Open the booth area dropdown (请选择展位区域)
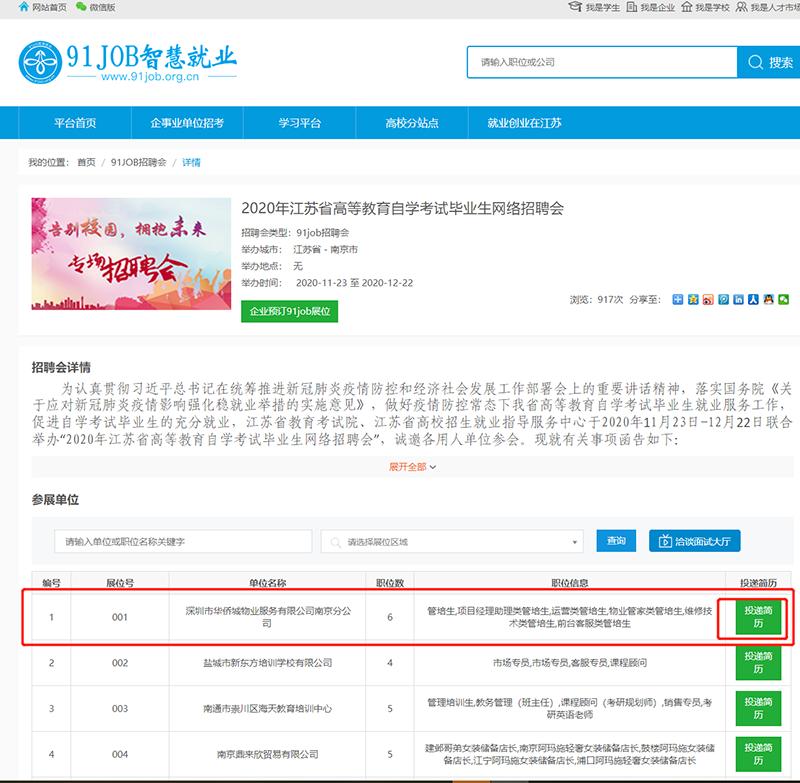The height and width of the screenshot is (783, 800). (x=452, y=541)
